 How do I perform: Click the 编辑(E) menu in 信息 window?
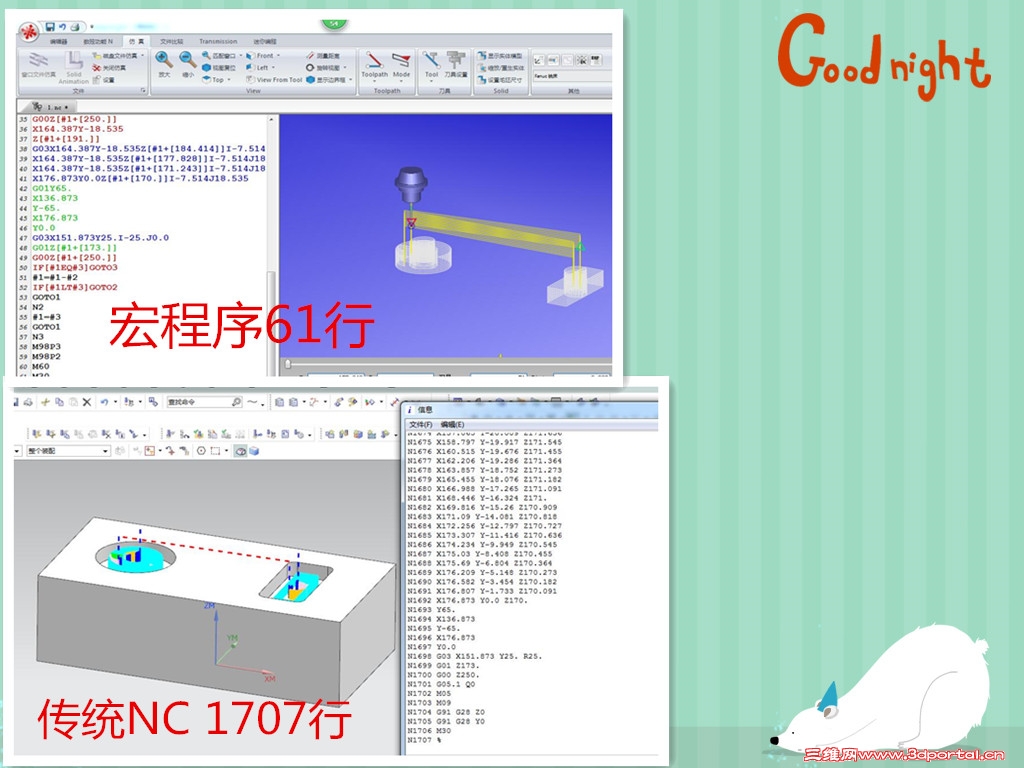coord(452,424)
